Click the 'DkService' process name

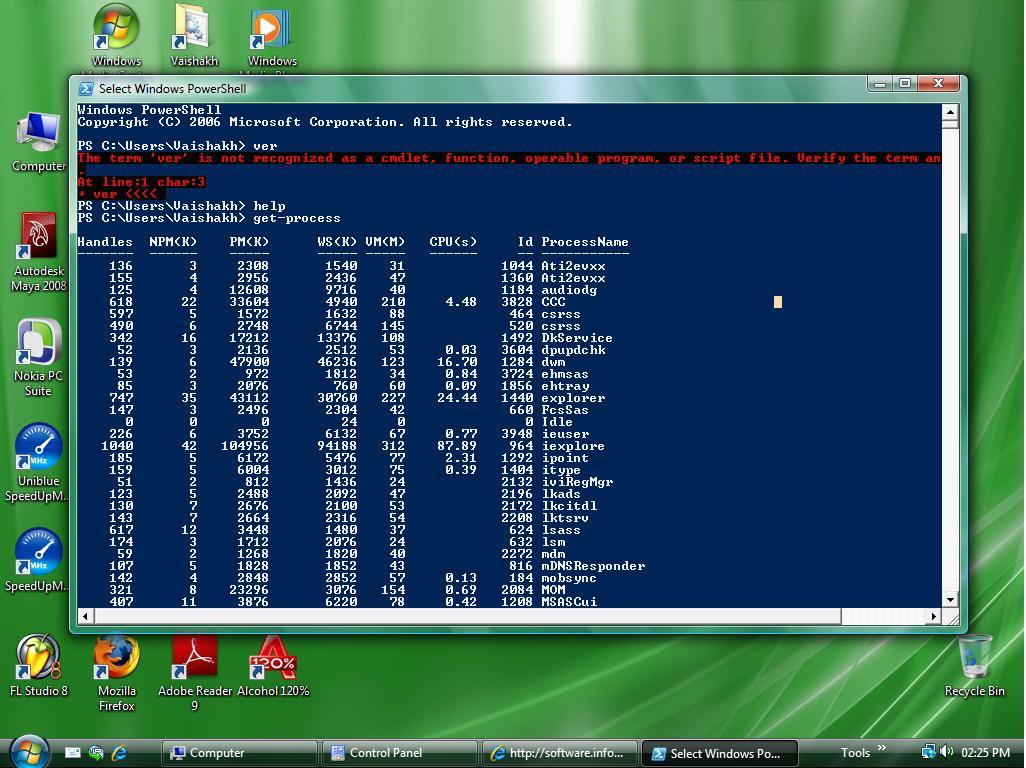click(576, 338)
